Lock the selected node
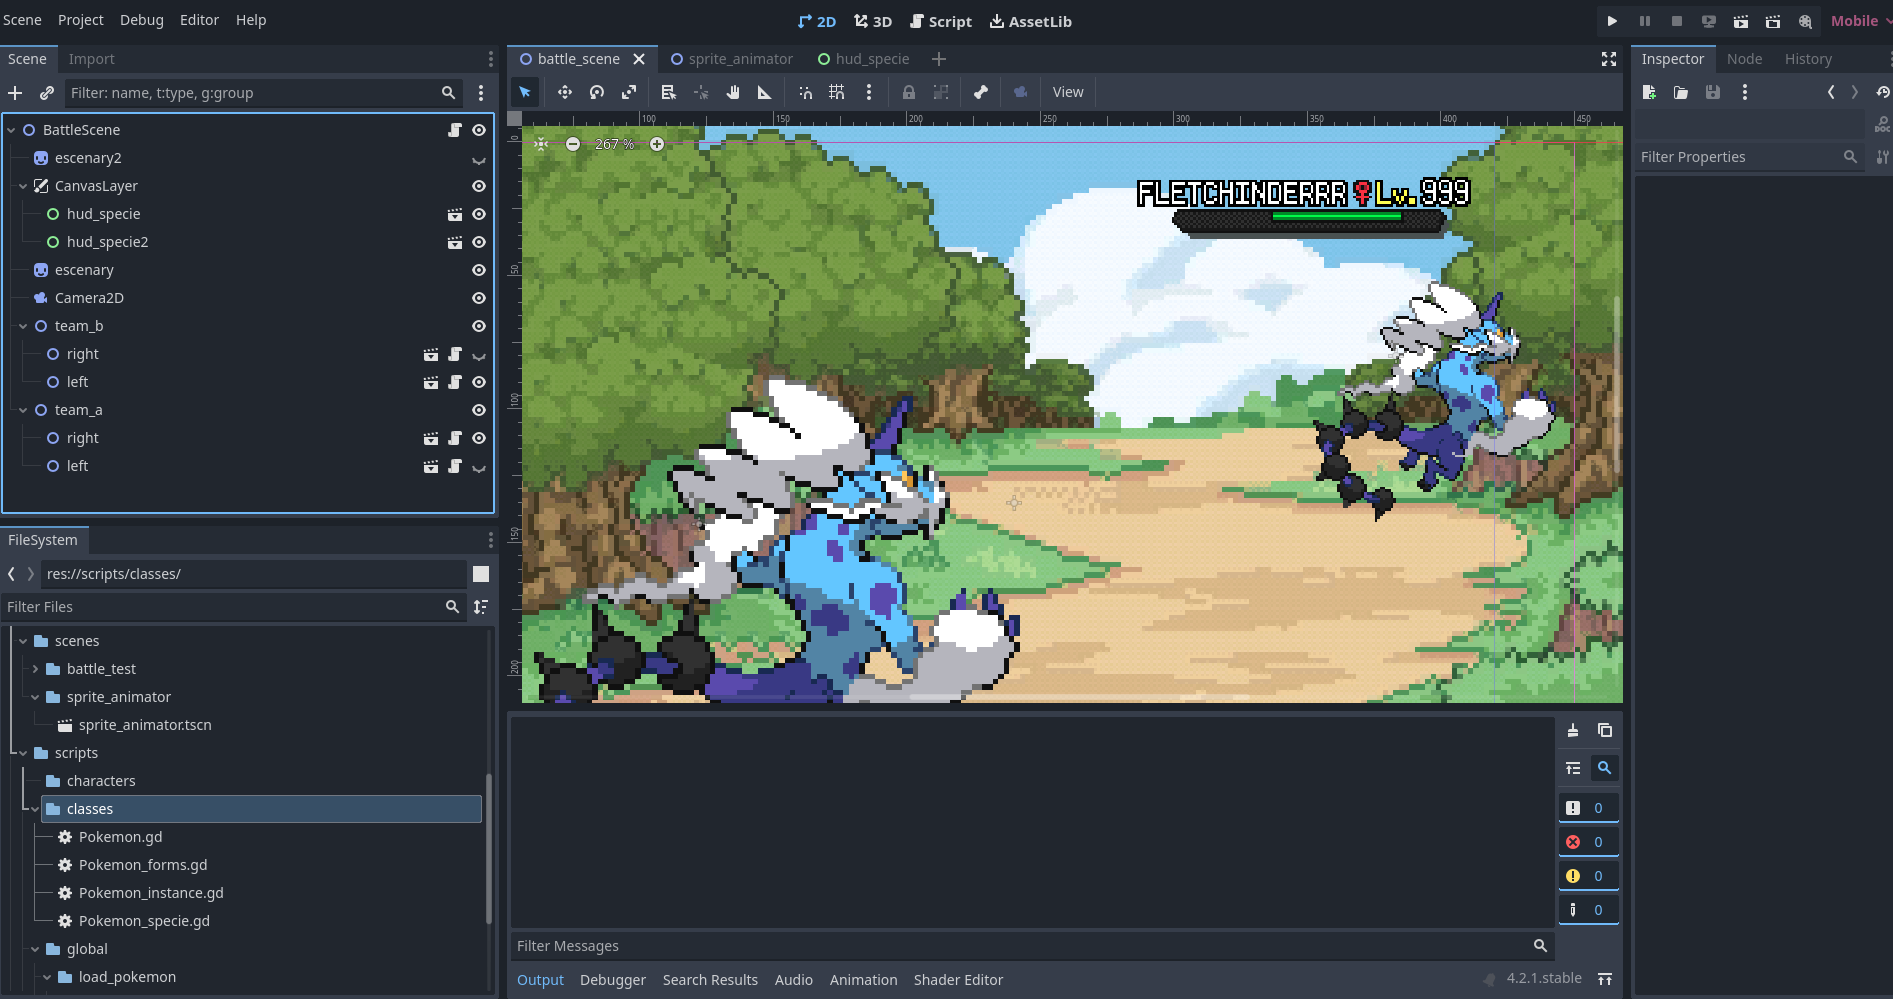Image resolution: width=1893 pixels, height=999 pixels. 908,92
